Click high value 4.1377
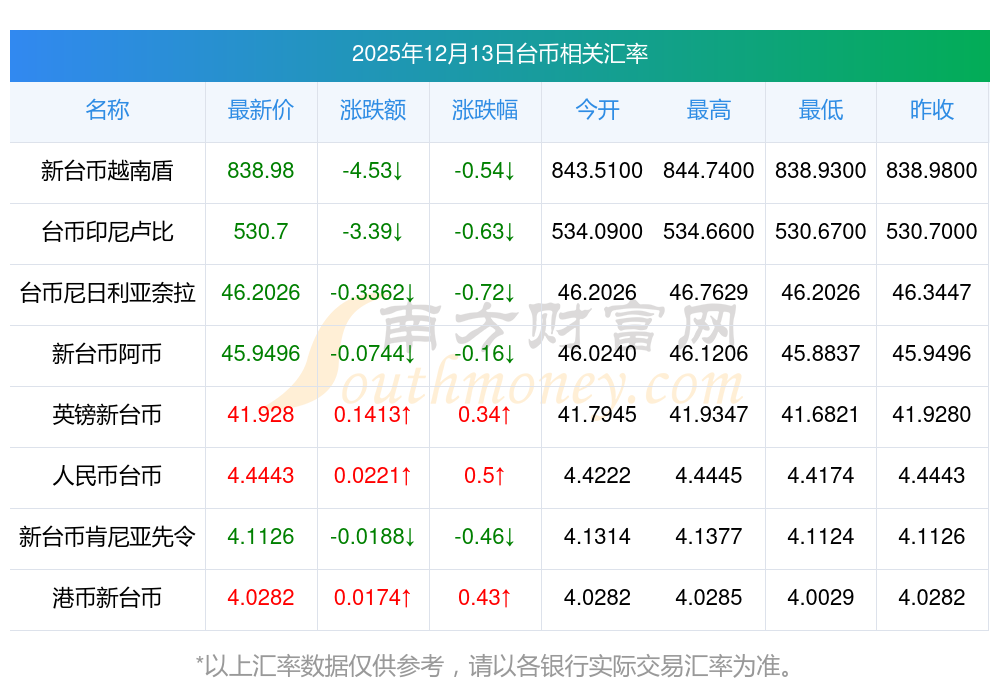Viewport: 1000px width, 697px height. (x=709, y=536)
